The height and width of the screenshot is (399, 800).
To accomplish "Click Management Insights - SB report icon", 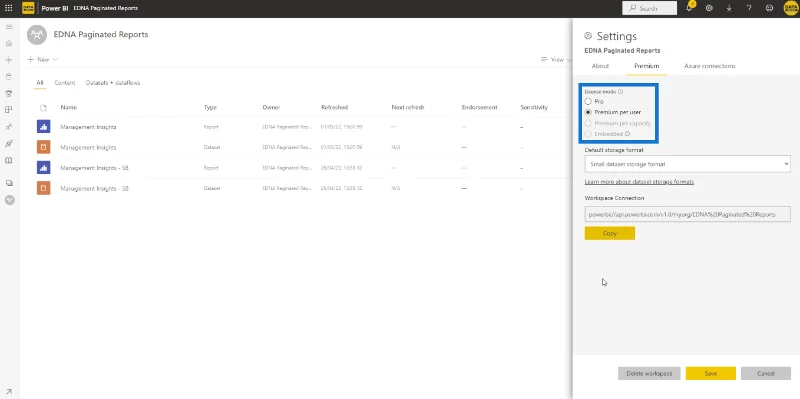I will (x=43, y=167).
